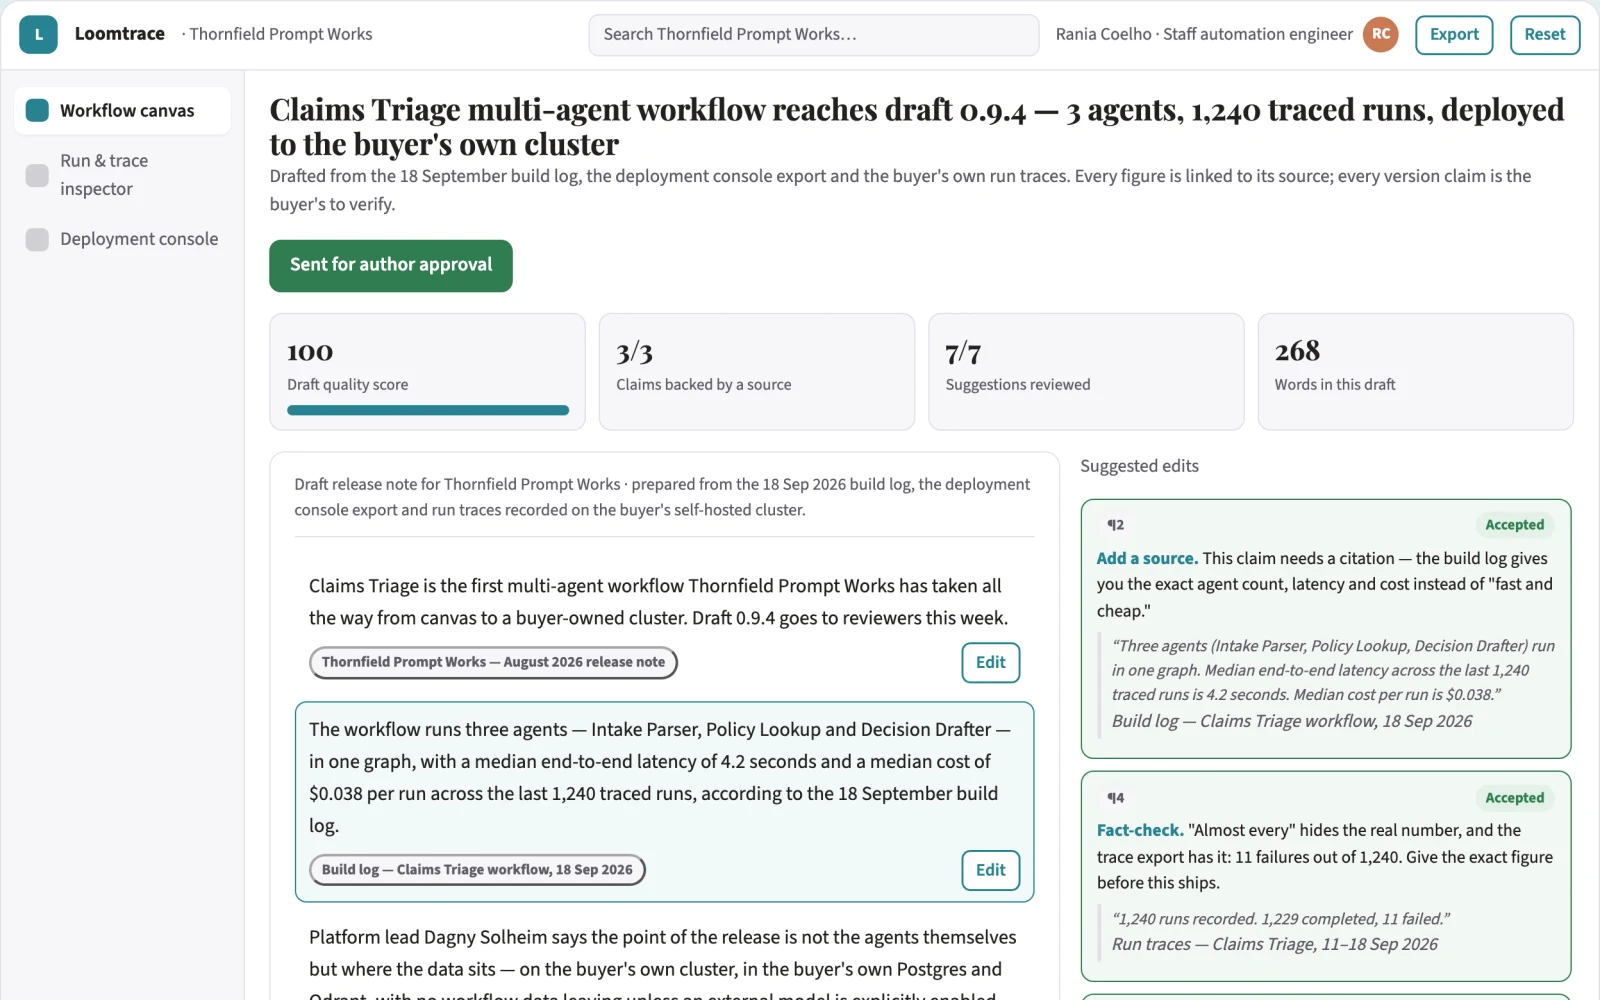The width and height of the screenshot is (1600, 1000).
Task: Click the Deployment console sidebar icon
Action: point(37,239)
